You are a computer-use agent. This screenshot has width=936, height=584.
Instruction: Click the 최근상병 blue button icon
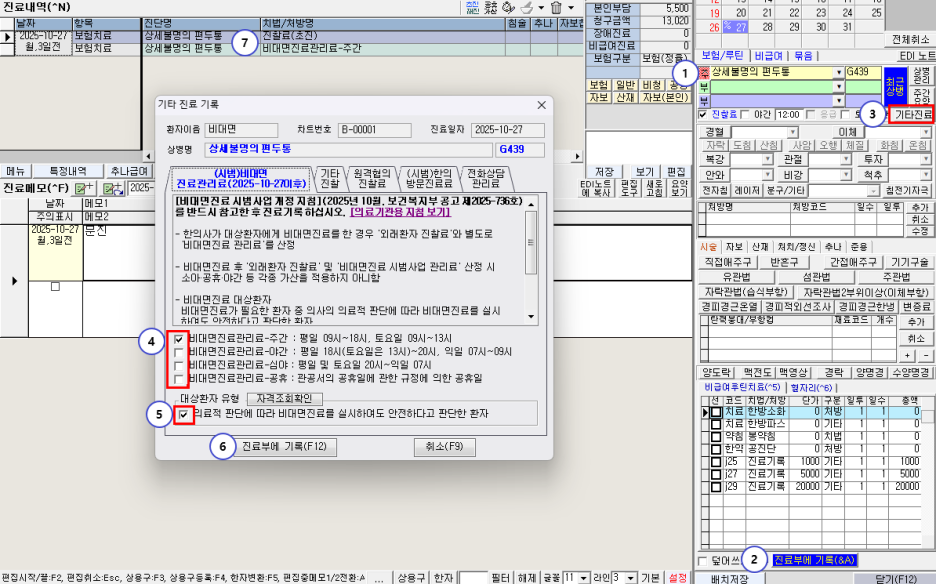(x=895, y=86)
